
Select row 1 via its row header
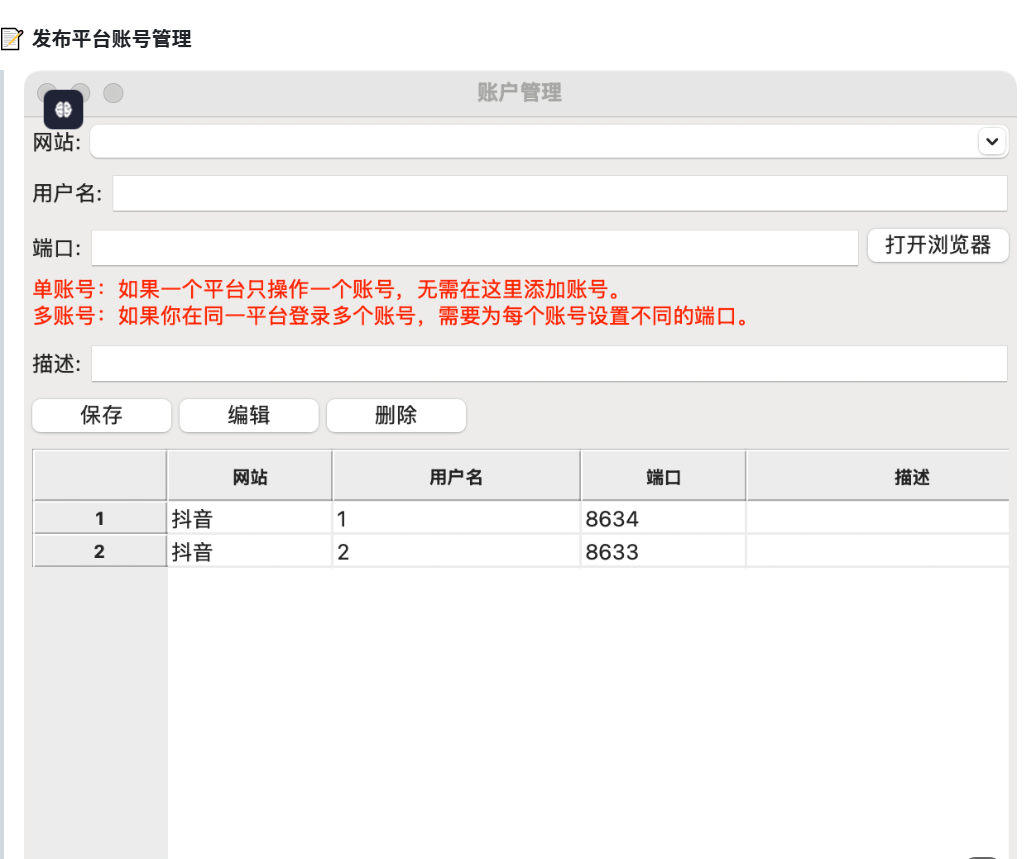[99, 519]
